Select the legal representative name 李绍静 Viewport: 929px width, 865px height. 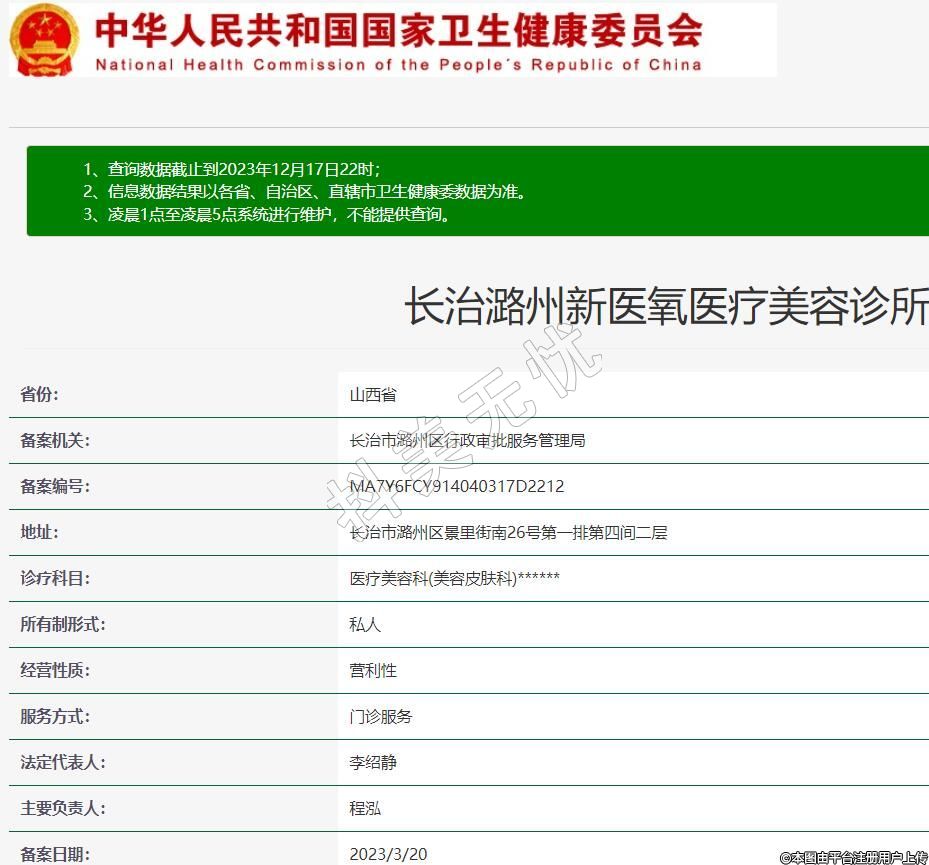pyautogui.click(x=373, y=762)
